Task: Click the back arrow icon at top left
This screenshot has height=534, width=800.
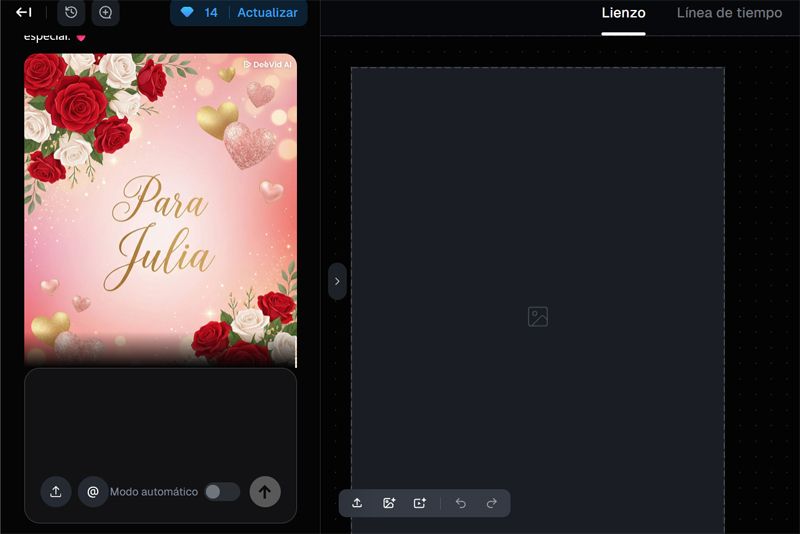Action: pos(23,12)
